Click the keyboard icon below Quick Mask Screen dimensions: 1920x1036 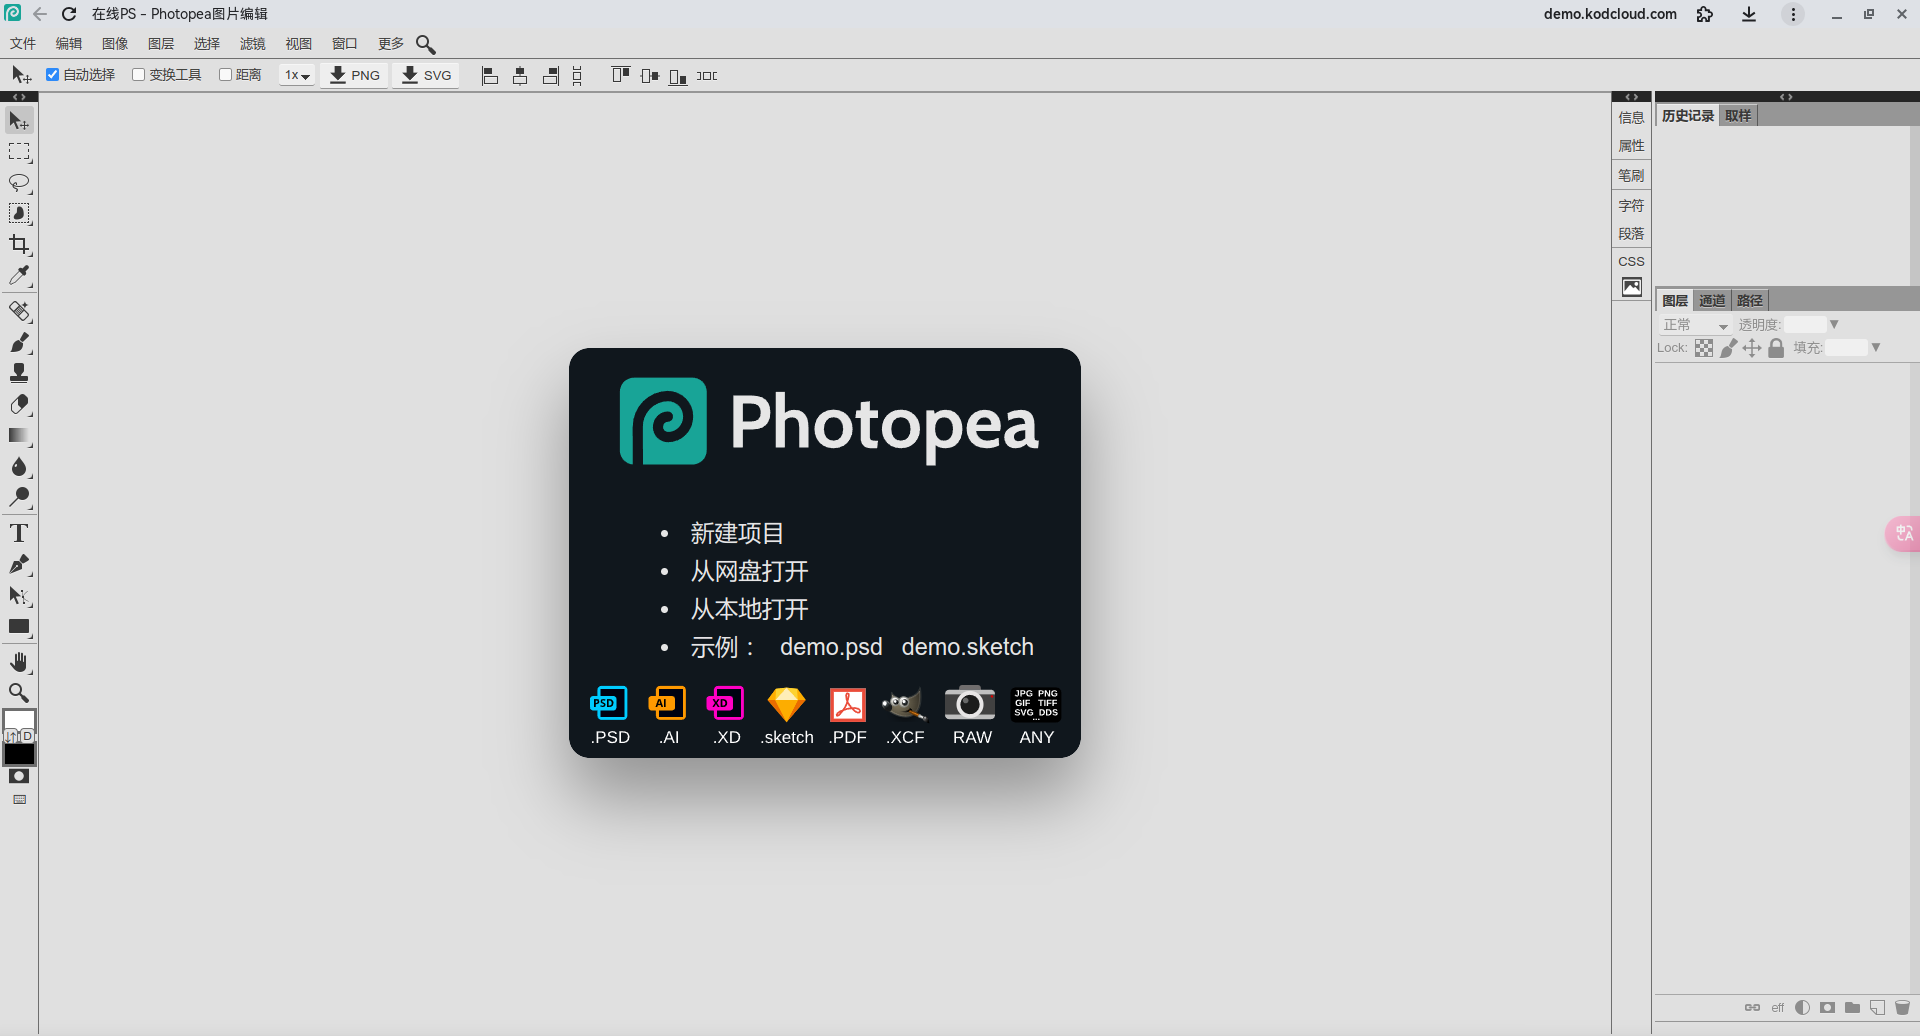point(19,800)
